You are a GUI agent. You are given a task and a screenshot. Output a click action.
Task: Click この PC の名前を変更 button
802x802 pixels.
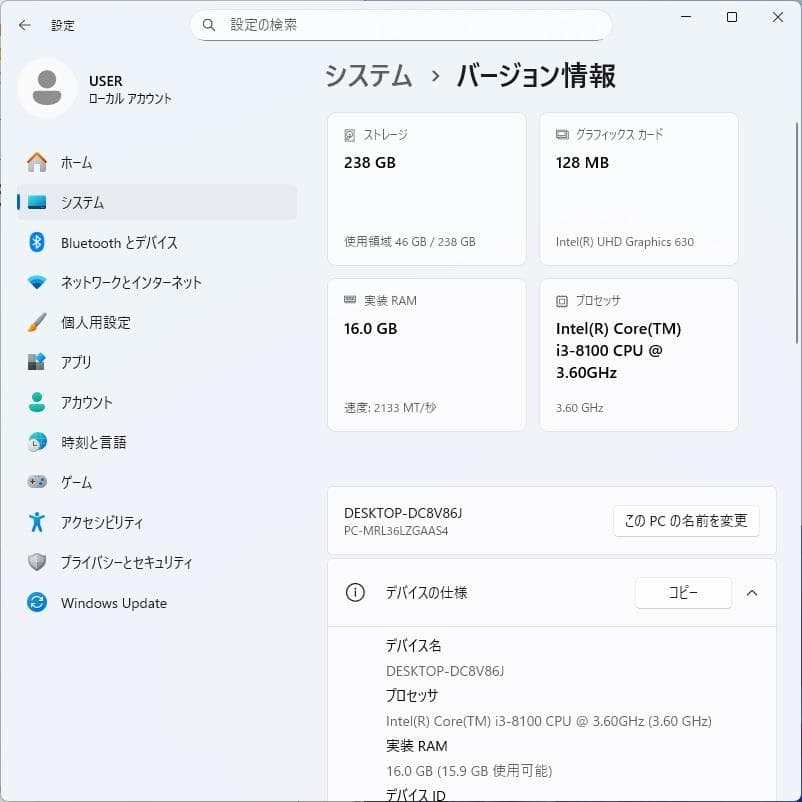tap(686, 521)
